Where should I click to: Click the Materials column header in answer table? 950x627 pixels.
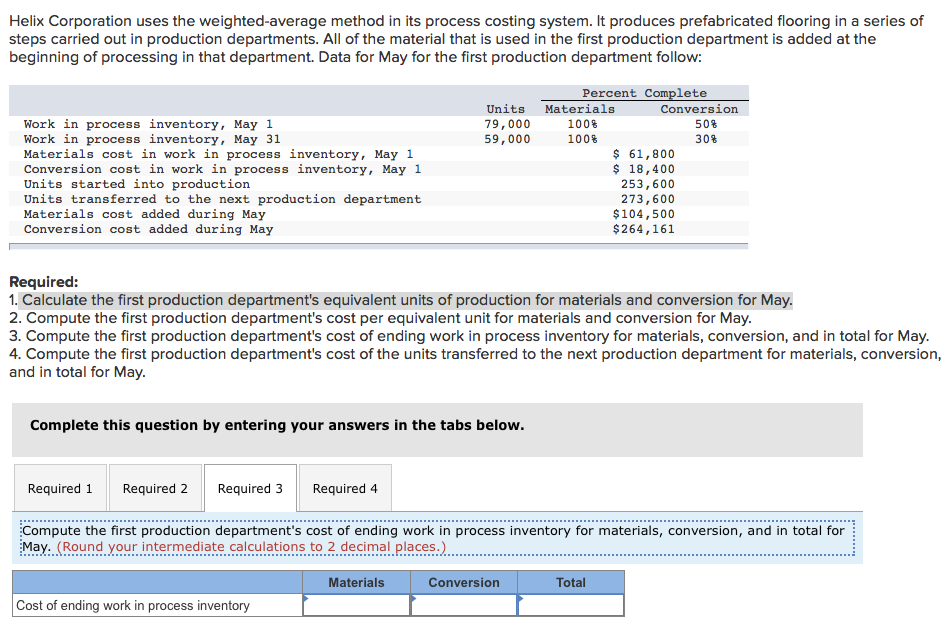pos(356,582)
